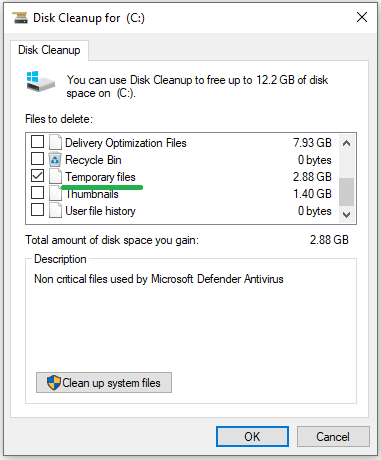Click the 1.40 GB size value
The width and height of the screenshot is (381, 460).
click(312, 194)
